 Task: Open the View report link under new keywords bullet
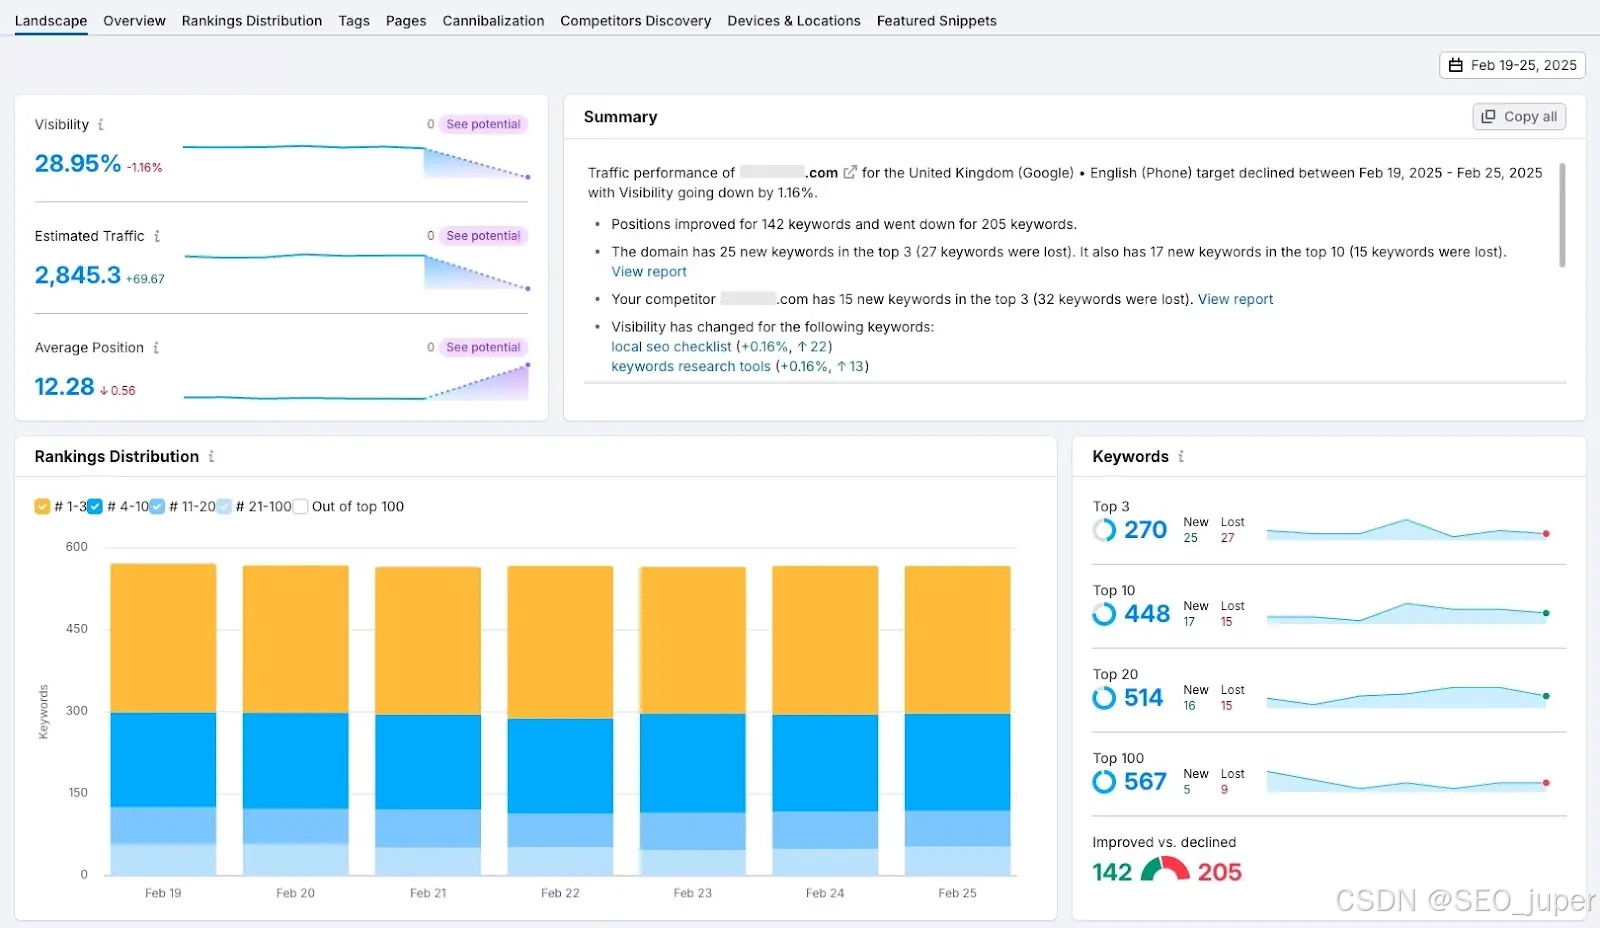[649, 272]
